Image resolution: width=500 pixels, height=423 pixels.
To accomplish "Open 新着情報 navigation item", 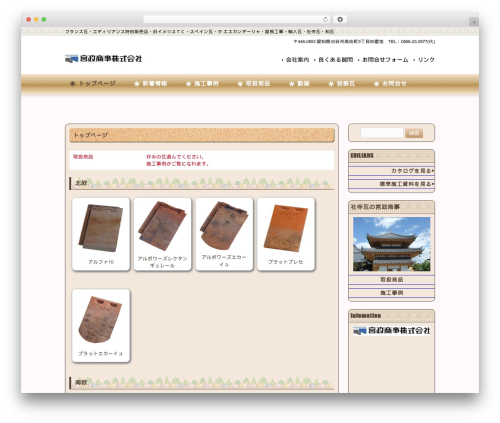I will [151, 83].
